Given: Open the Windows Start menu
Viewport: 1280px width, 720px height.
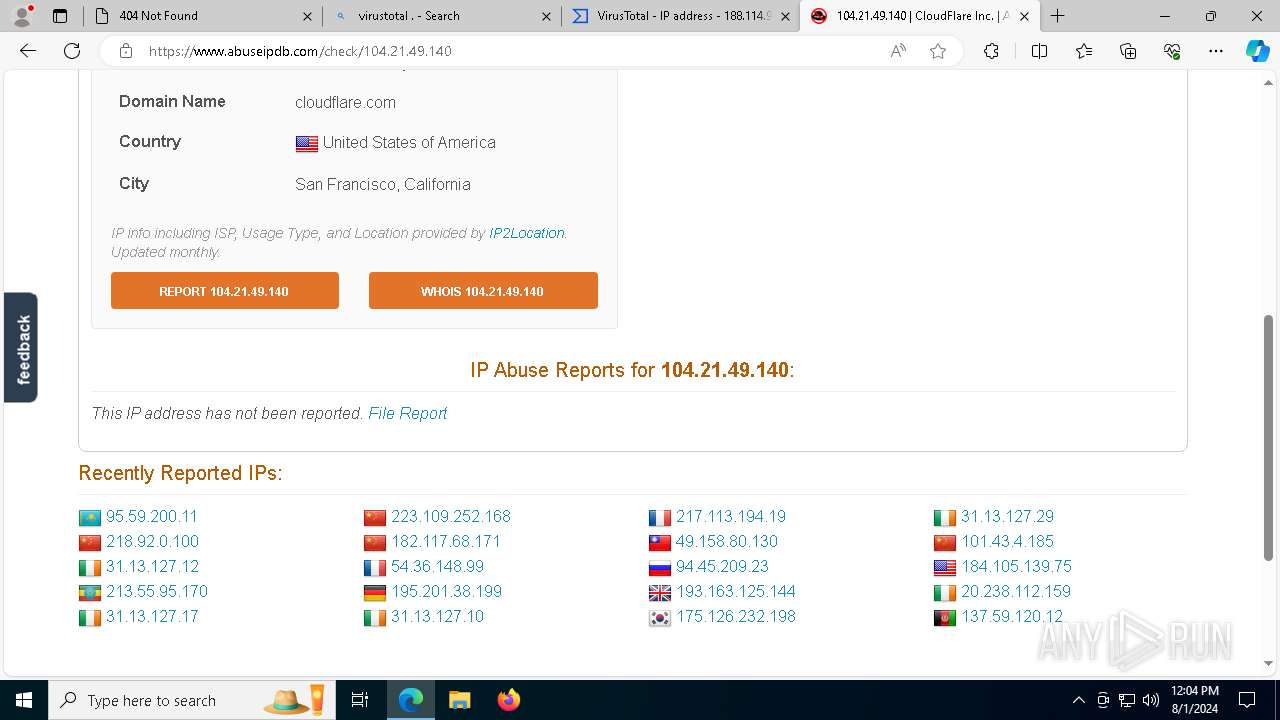Looking at the screenshot, I should 24,700.
